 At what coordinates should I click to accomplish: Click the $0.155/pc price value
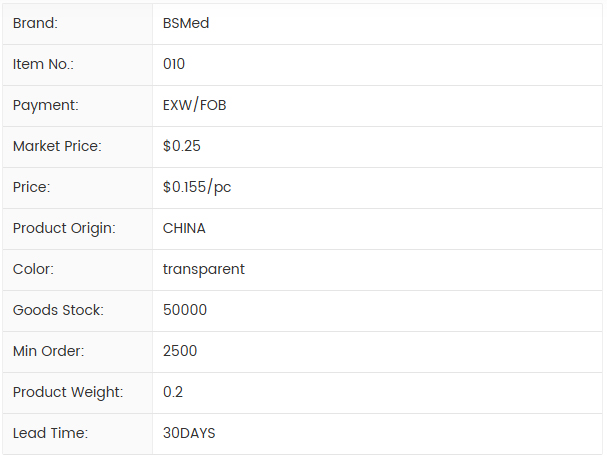(197, 187)
